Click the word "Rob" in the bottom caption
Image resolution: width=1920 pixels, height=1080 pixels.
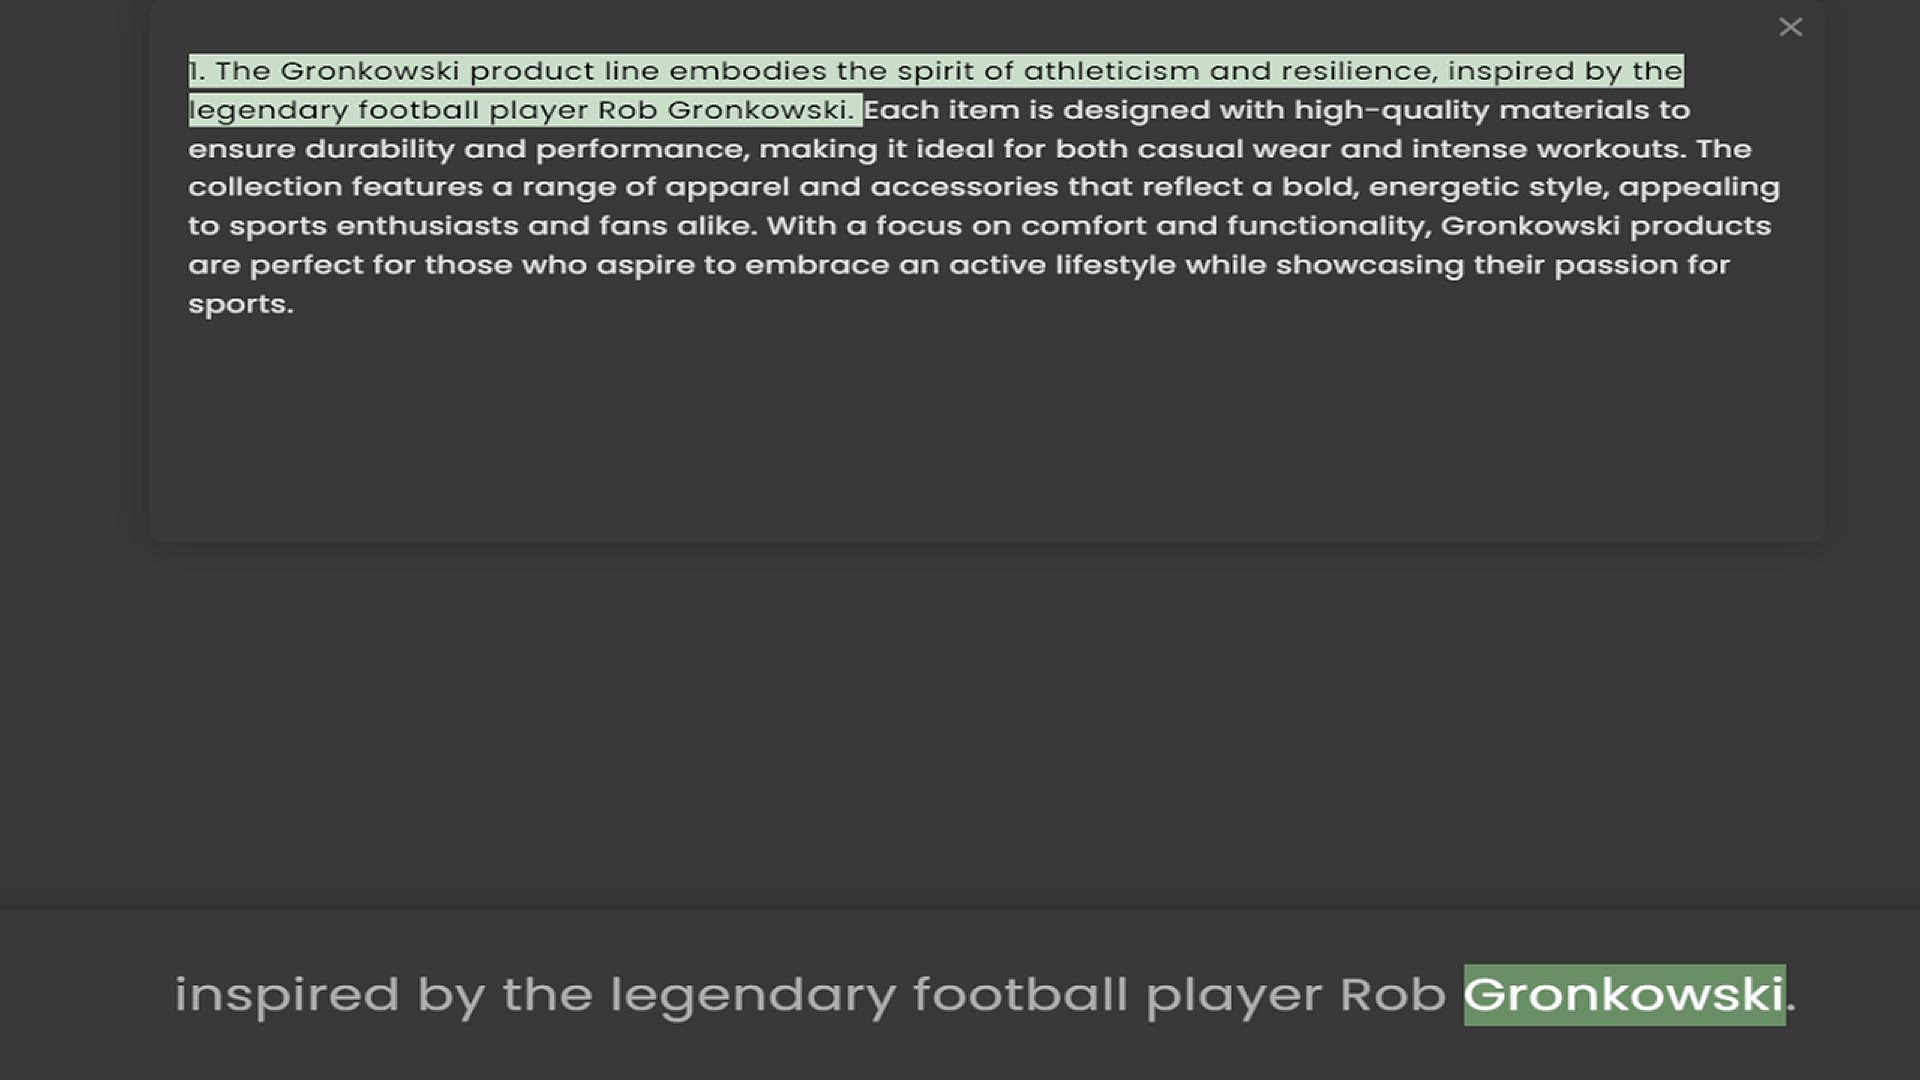point(1392,994)
